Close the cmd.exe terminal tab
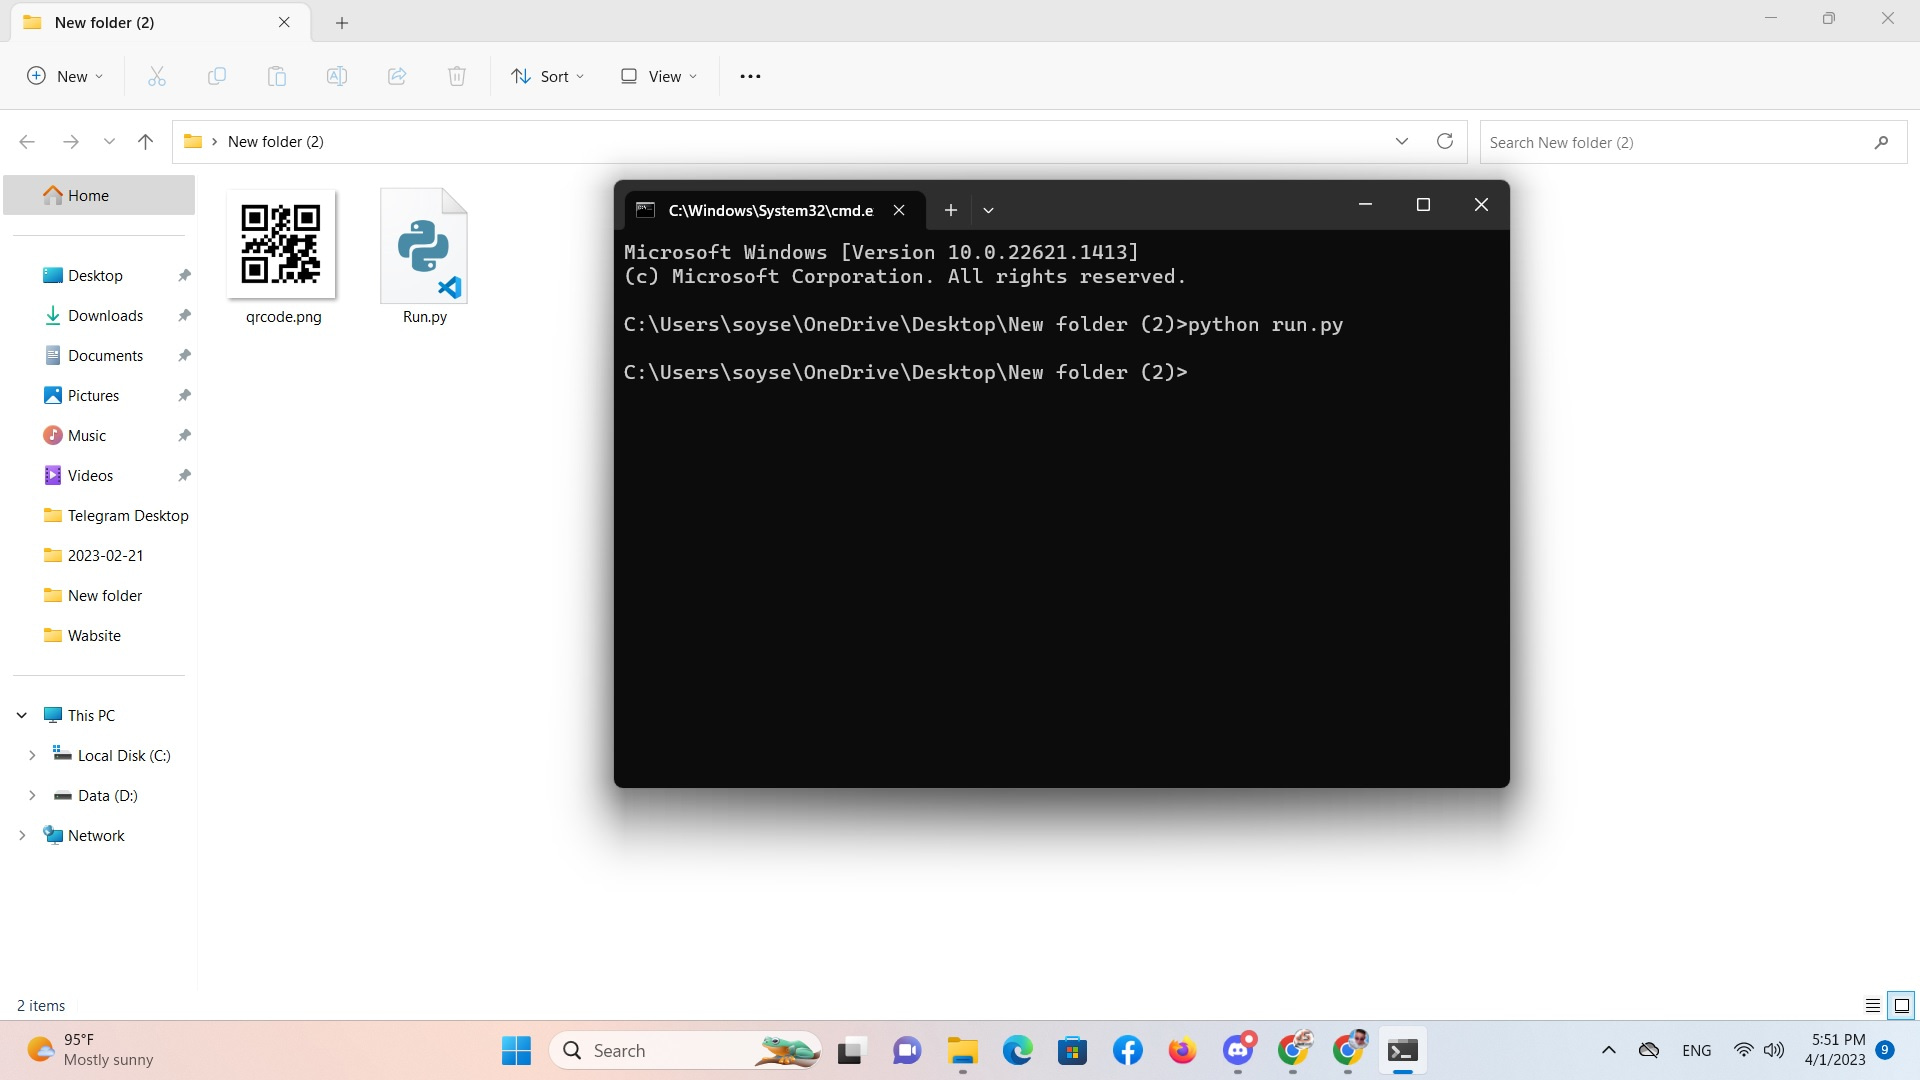Viewport: 1920px width, 1080px height. 899,210
